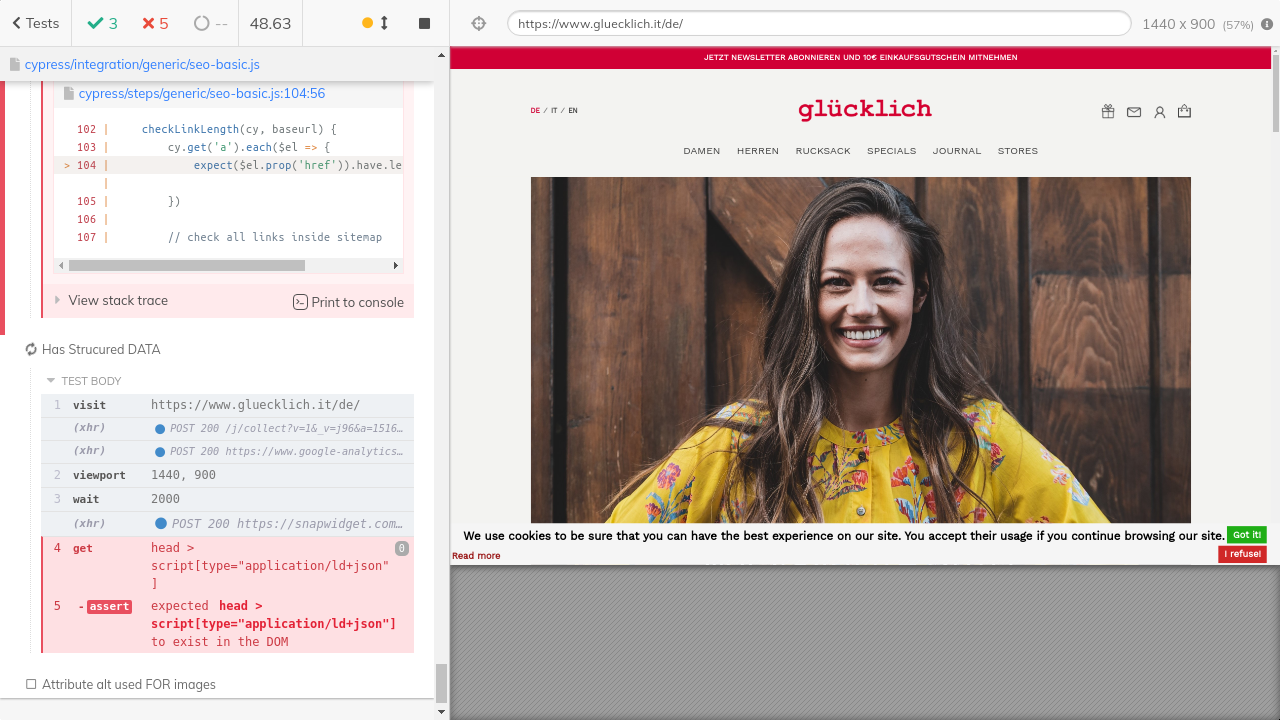Switch site language to IT

click(554, 111)
